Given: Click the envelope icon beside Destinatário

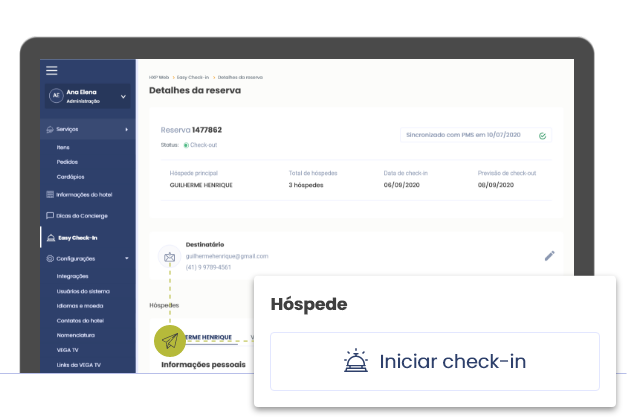Looking at the screenshot, I should [x=169, y=257].
